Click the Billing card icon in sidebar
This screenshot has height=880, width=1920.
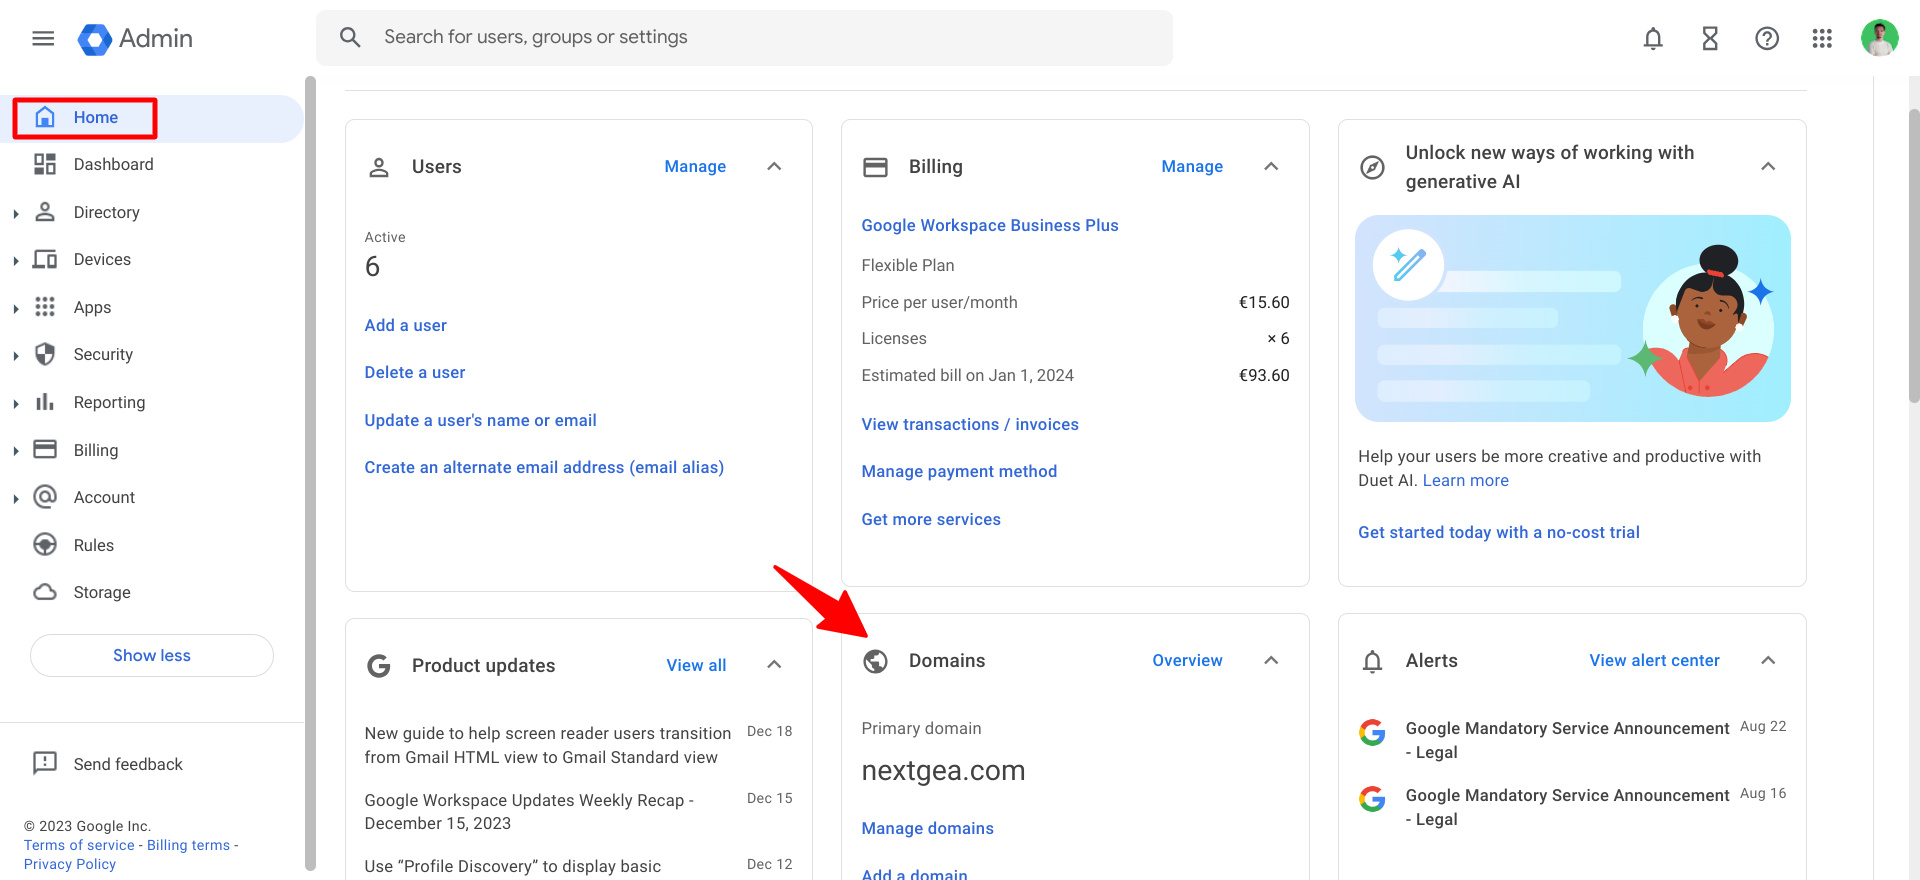[45, 449]
